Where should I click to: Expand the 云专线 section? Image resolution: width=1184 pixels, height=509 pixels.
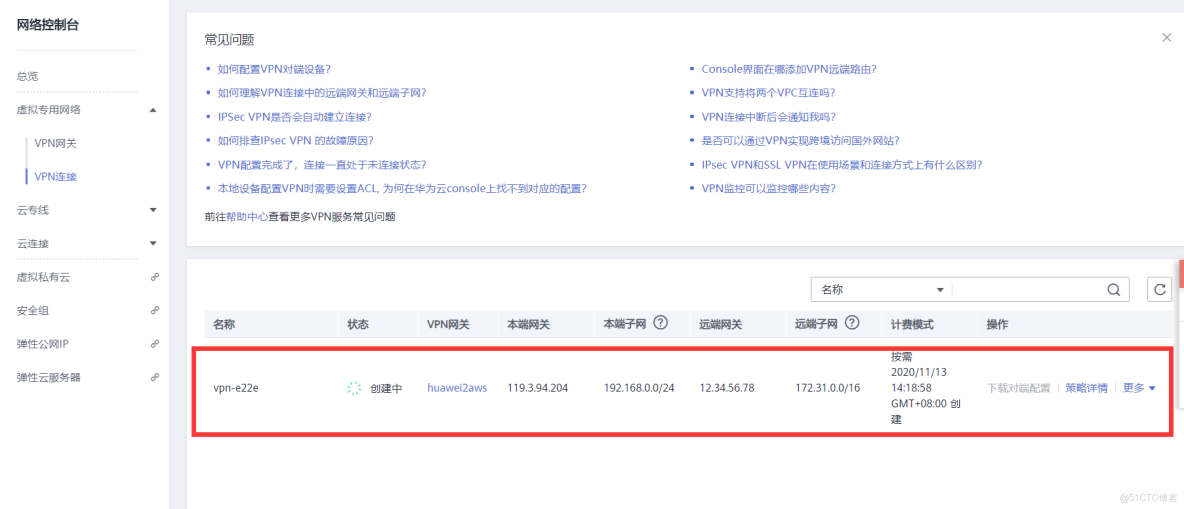pyautogui.click(x=153, y=210)
